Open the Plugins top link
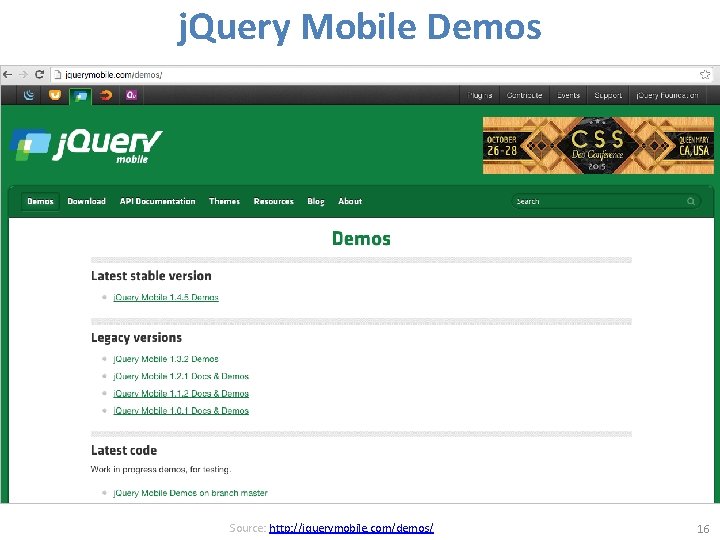Image resolution: width=720 pixels, height=540 pixels. click(x=480, y=95)
